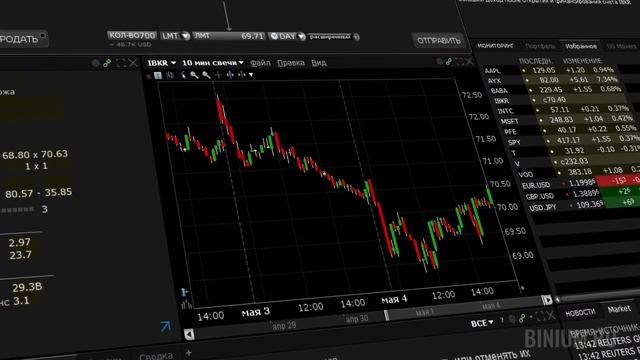This screenshot has height=360, width=640.
Task: Click the plus add-tab icon near Сводка
Action: pos(189,353)
